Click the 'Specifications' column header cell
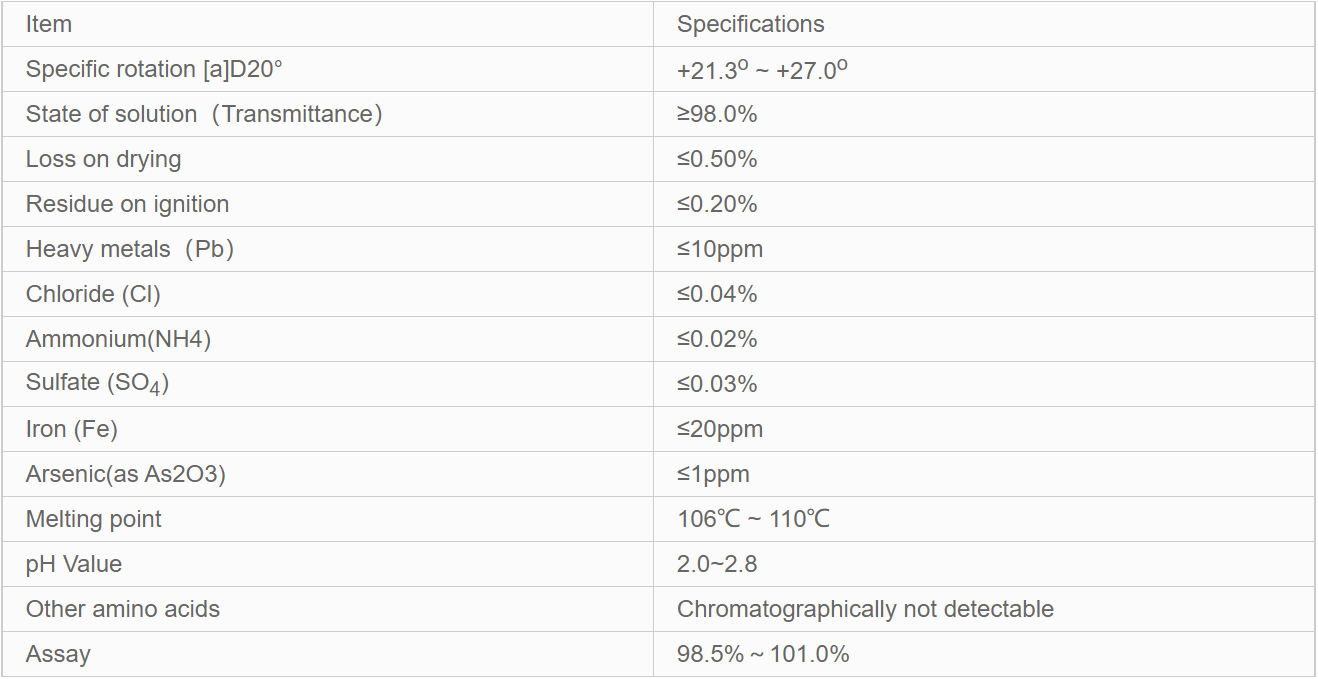The height and width of the screenshot is (679, 1318). coord(750,24)
